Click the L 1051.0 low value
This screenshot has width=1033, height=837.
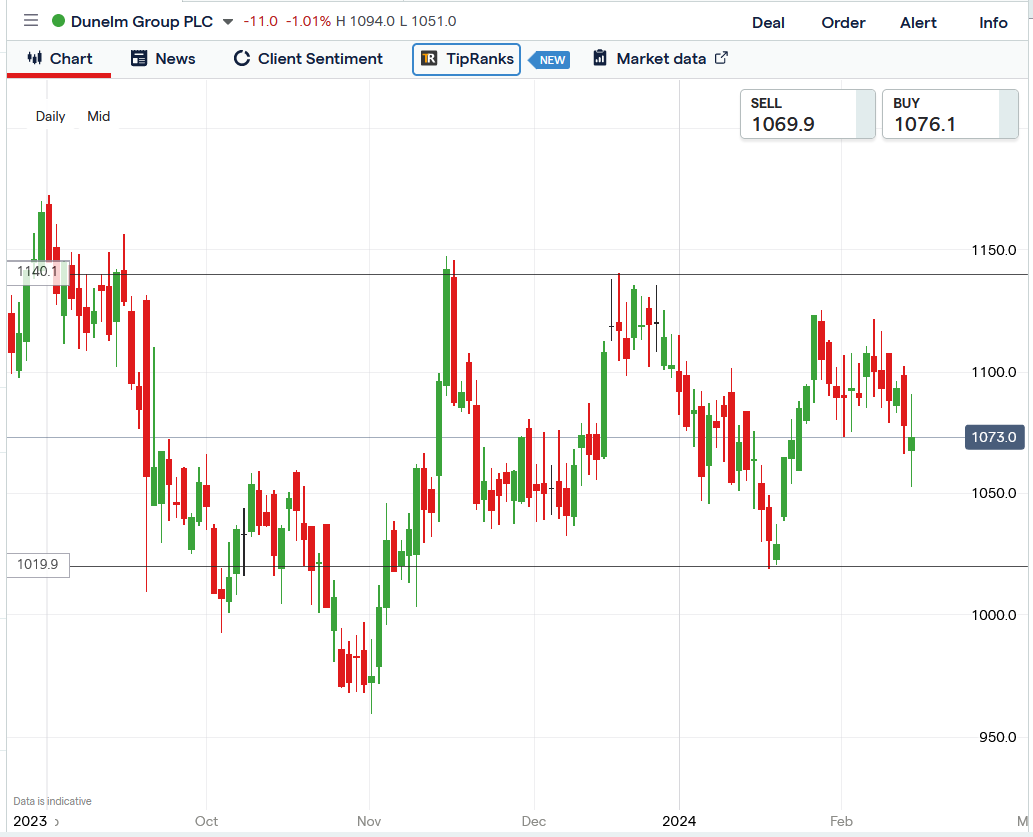pos(428,21)
